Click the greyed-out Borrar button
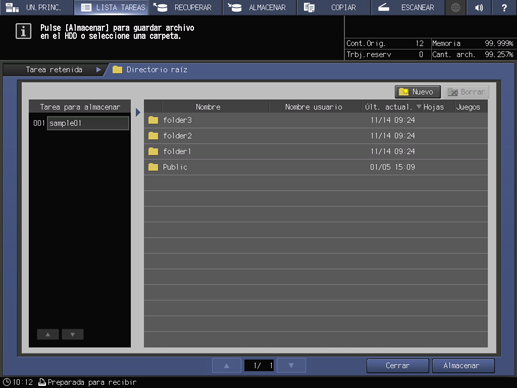 click(466, 92)
